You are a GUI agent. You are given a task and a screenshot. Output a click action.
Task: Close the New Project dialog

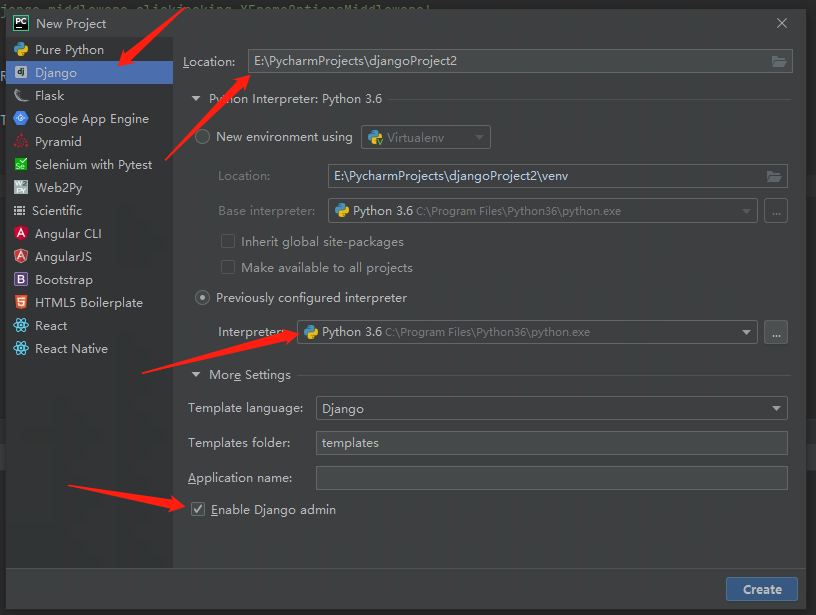coord(782,23)
